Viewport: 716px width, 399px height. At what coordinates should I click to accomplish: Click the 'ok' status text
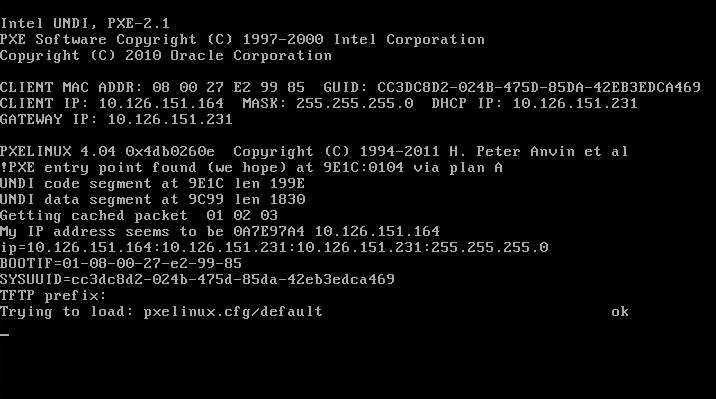click(x=620, y=312)
